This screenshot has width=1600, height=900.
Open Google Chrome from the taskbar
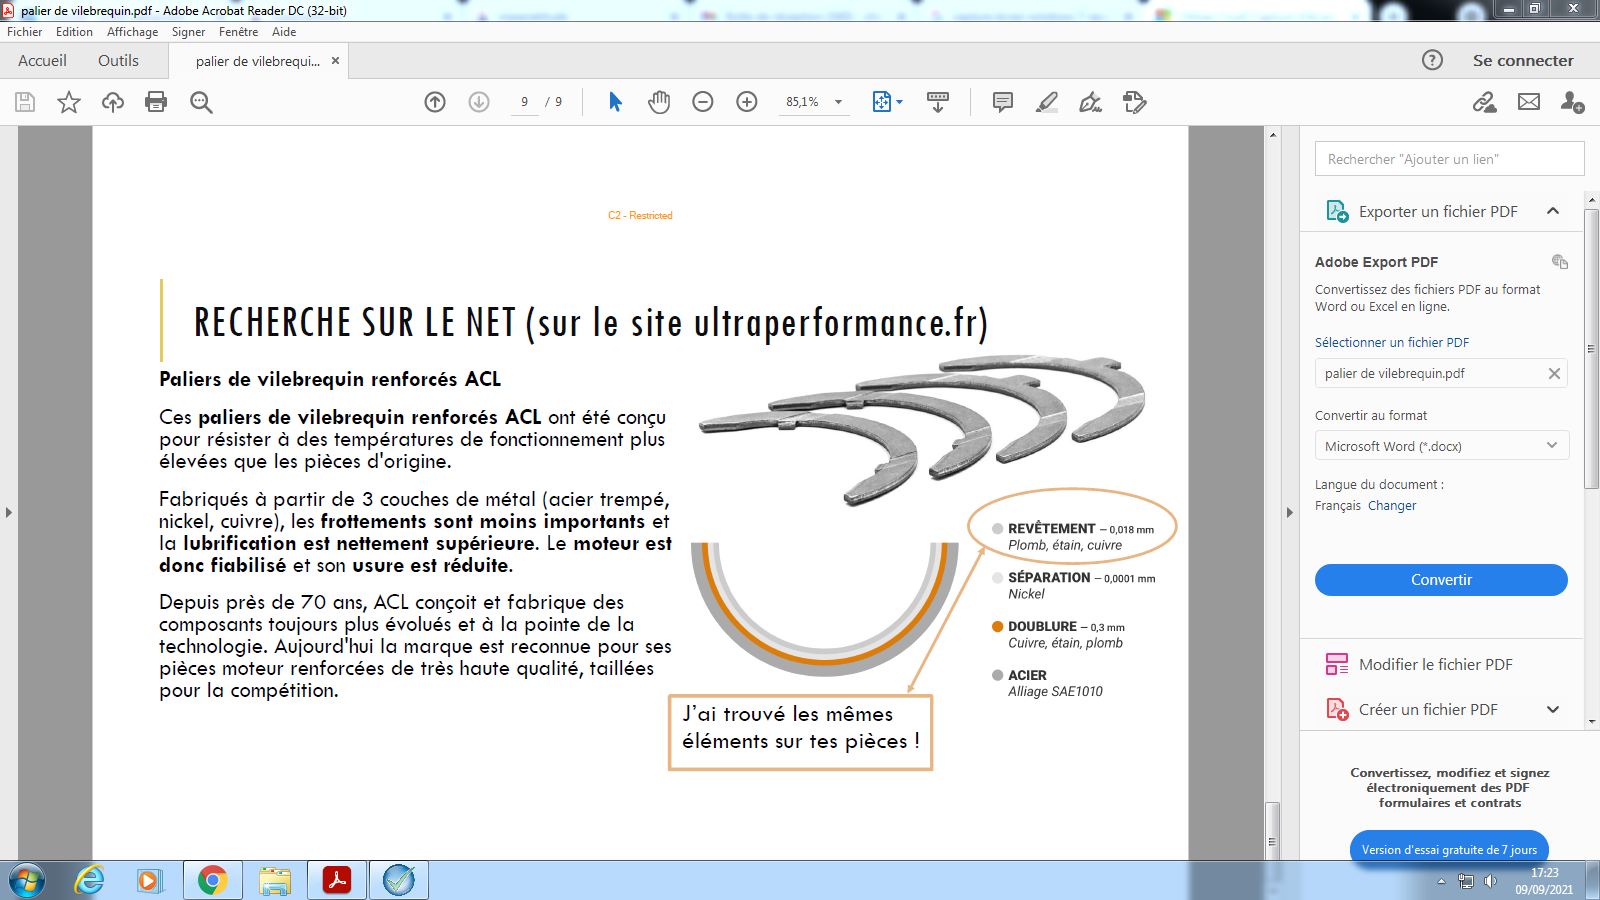[x=212, y=880]
